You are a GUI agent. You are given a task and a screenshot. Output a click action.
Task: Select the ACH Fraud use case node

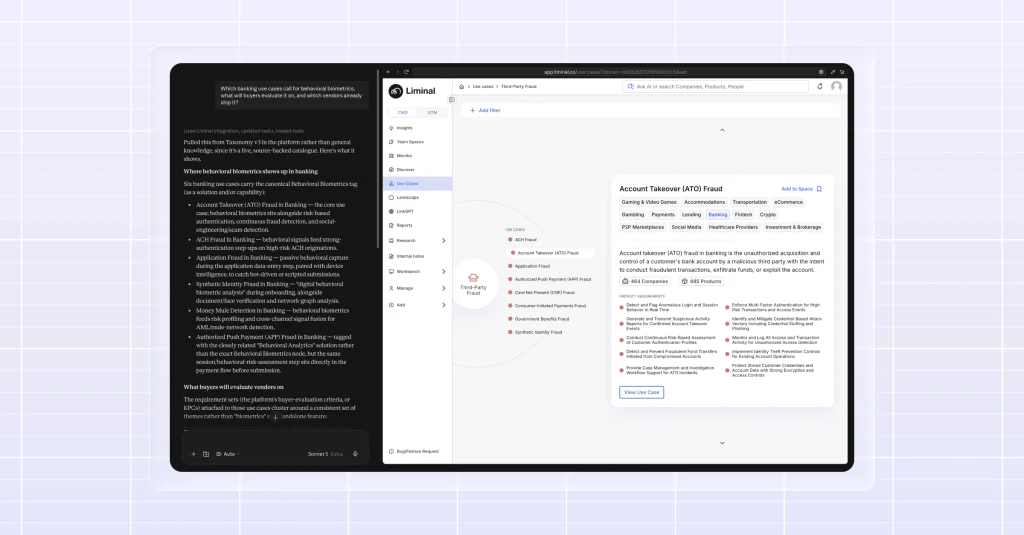(x=522, y=240)
